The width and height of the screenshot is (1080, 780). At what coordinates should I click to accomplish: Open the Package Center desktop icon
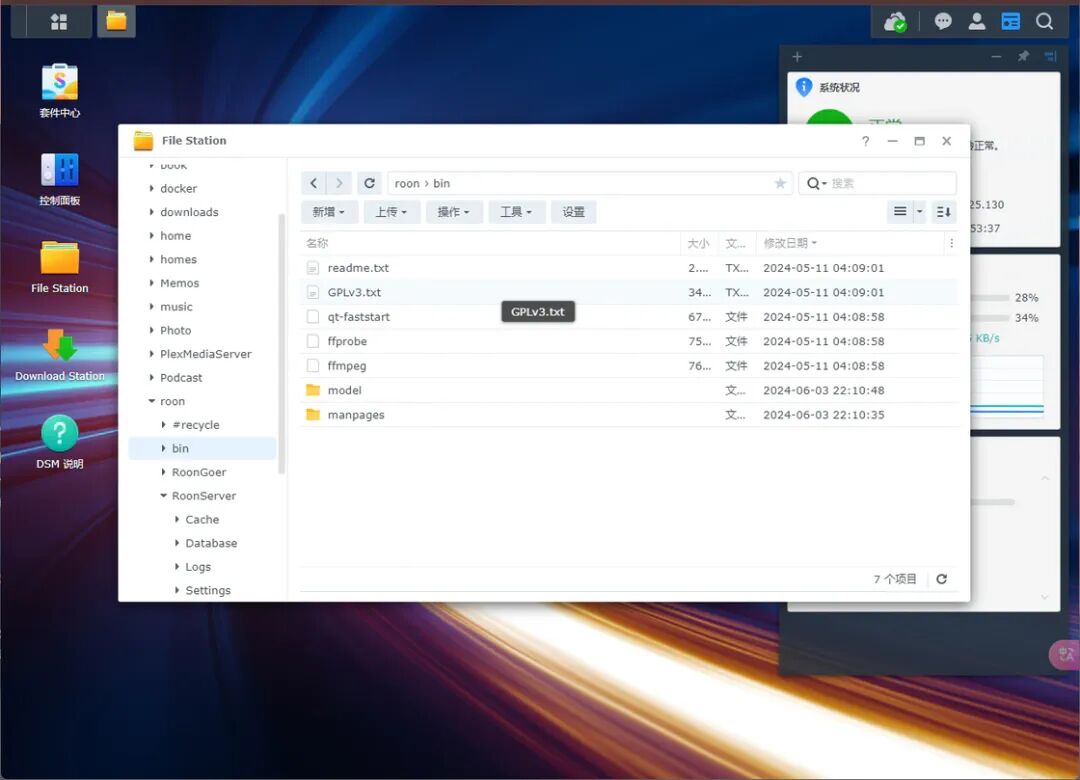pos(60,90)
